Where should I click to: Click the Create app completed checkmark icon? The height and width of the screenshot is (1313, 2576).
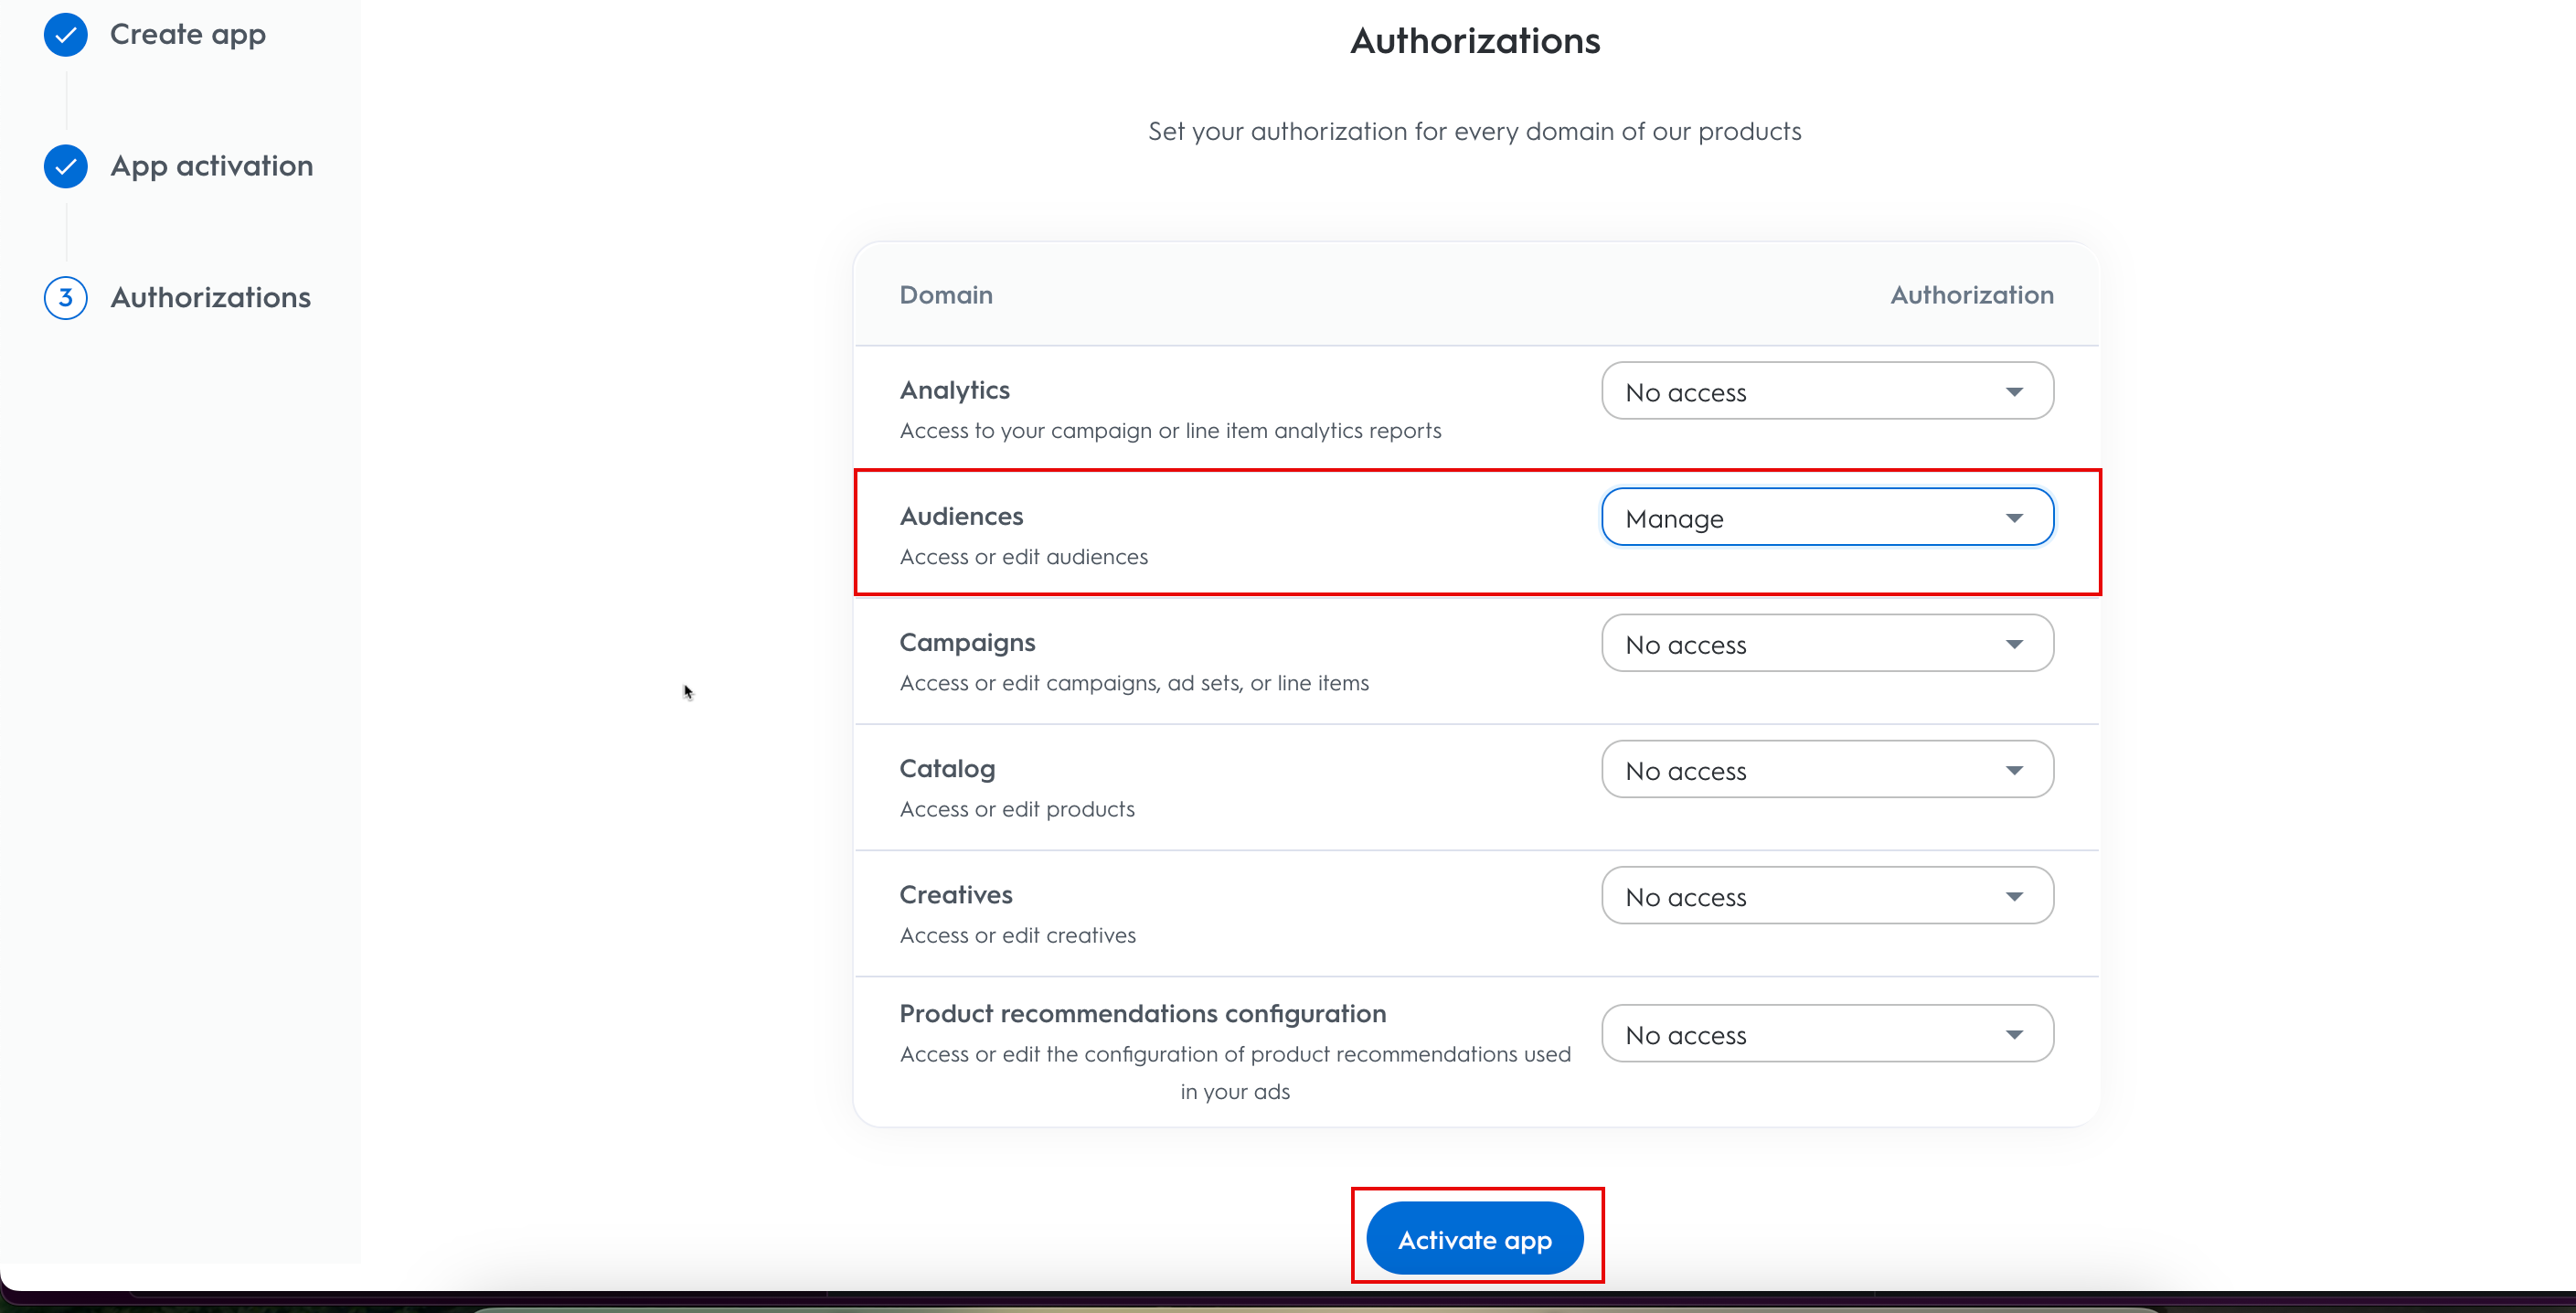[64, 34]
